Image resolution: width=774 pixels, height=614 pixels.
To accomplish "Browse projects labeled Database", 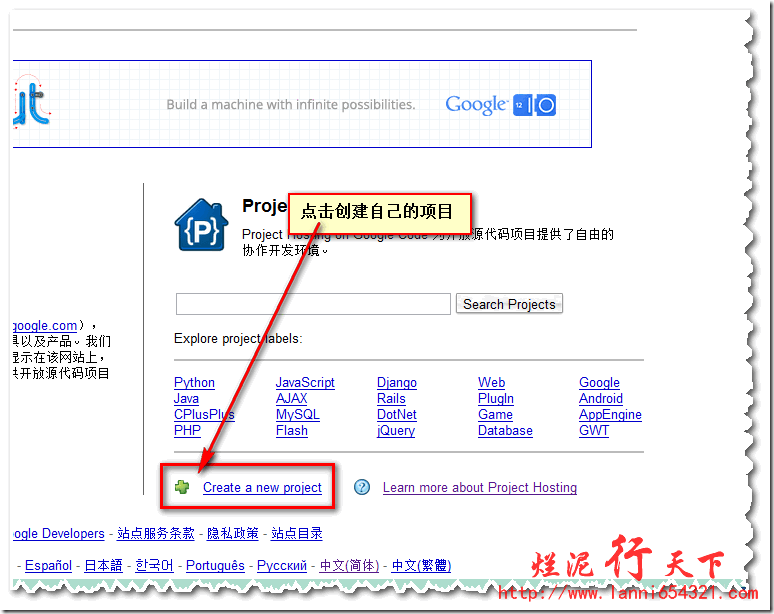I will (505, 431).
